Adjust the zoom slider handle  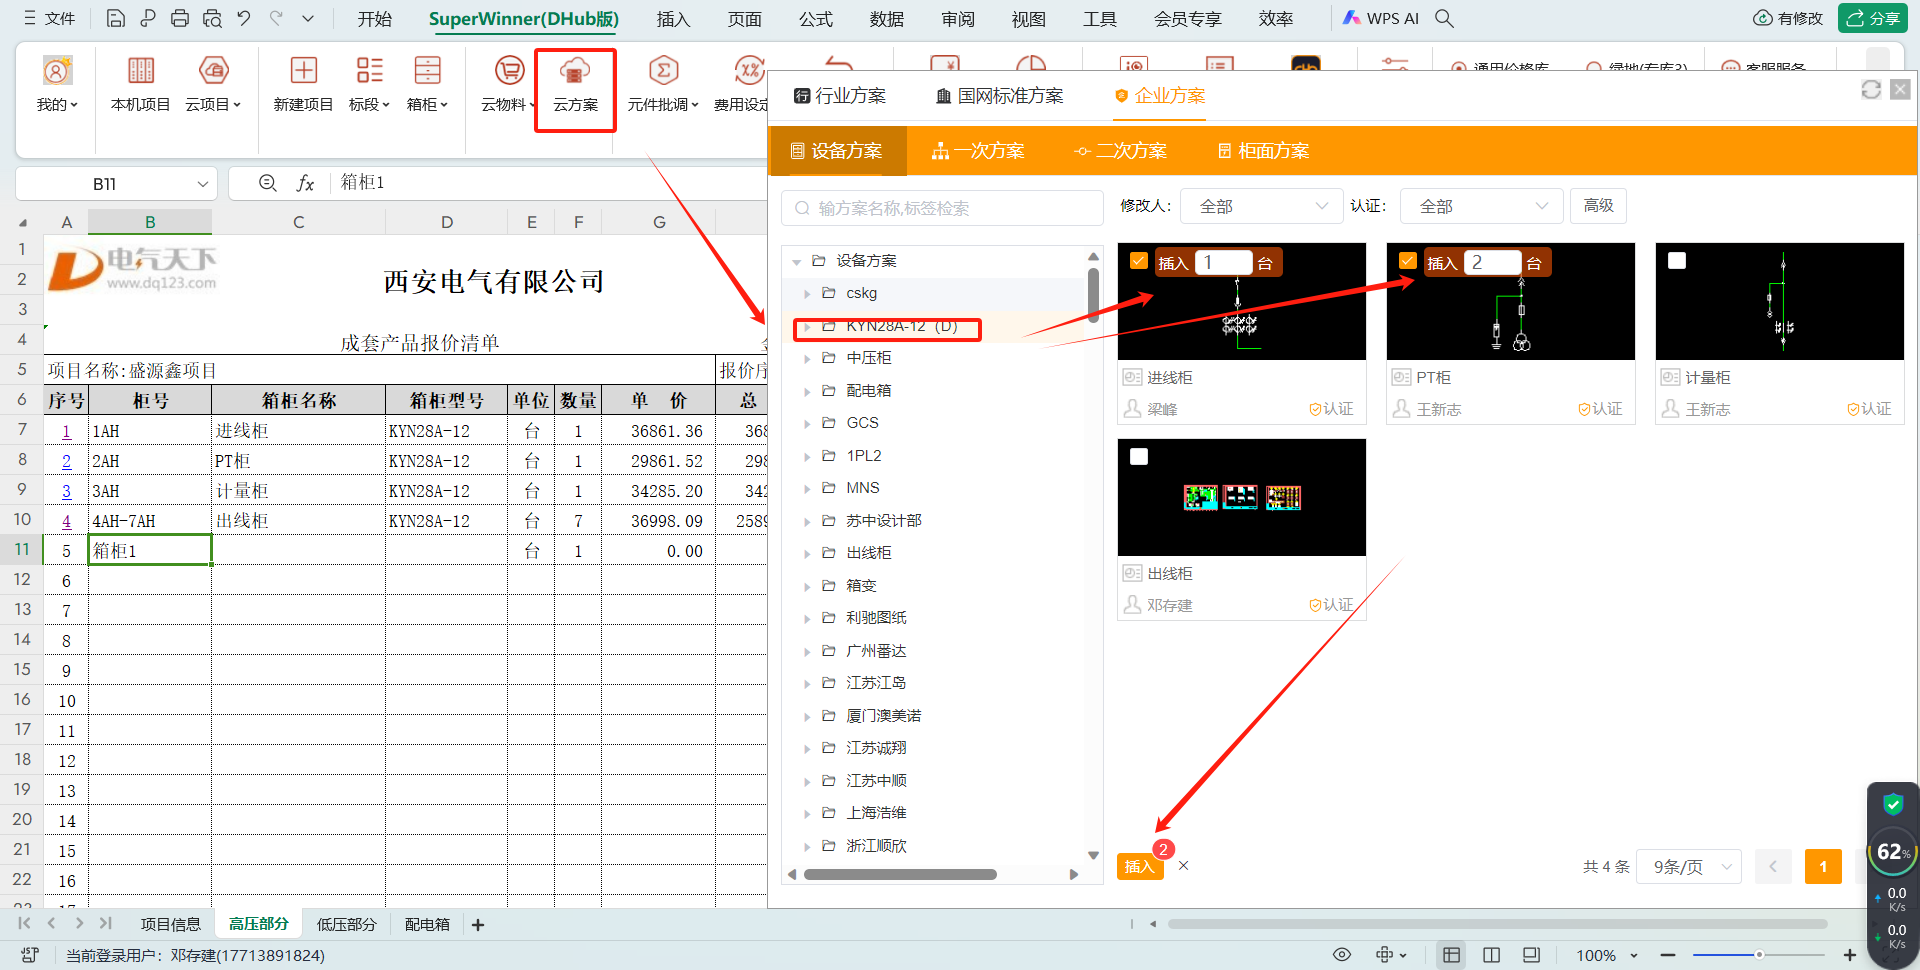tap(1759, 955)
